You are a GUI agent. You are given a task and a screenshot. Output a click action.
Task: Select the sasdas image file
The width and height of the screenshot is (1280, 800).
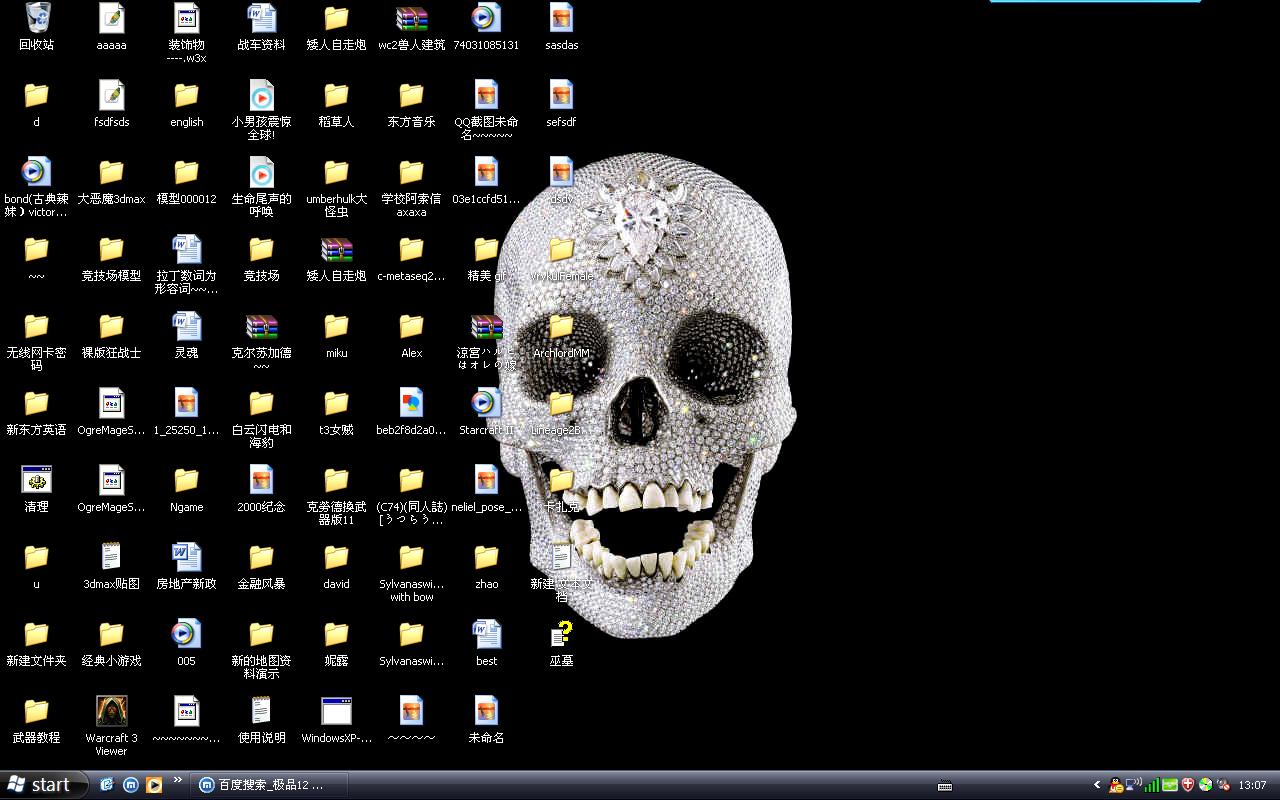coord(561,18)
